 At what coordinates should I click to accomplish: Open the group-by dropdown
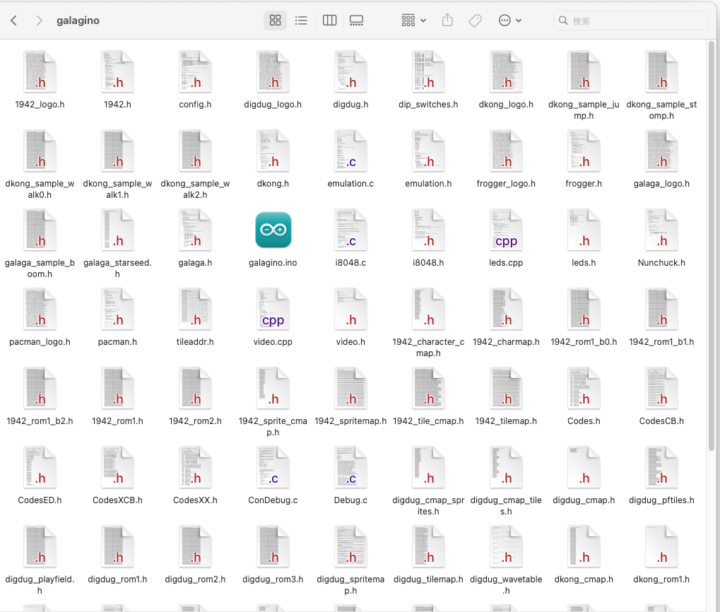coord(413,20)
